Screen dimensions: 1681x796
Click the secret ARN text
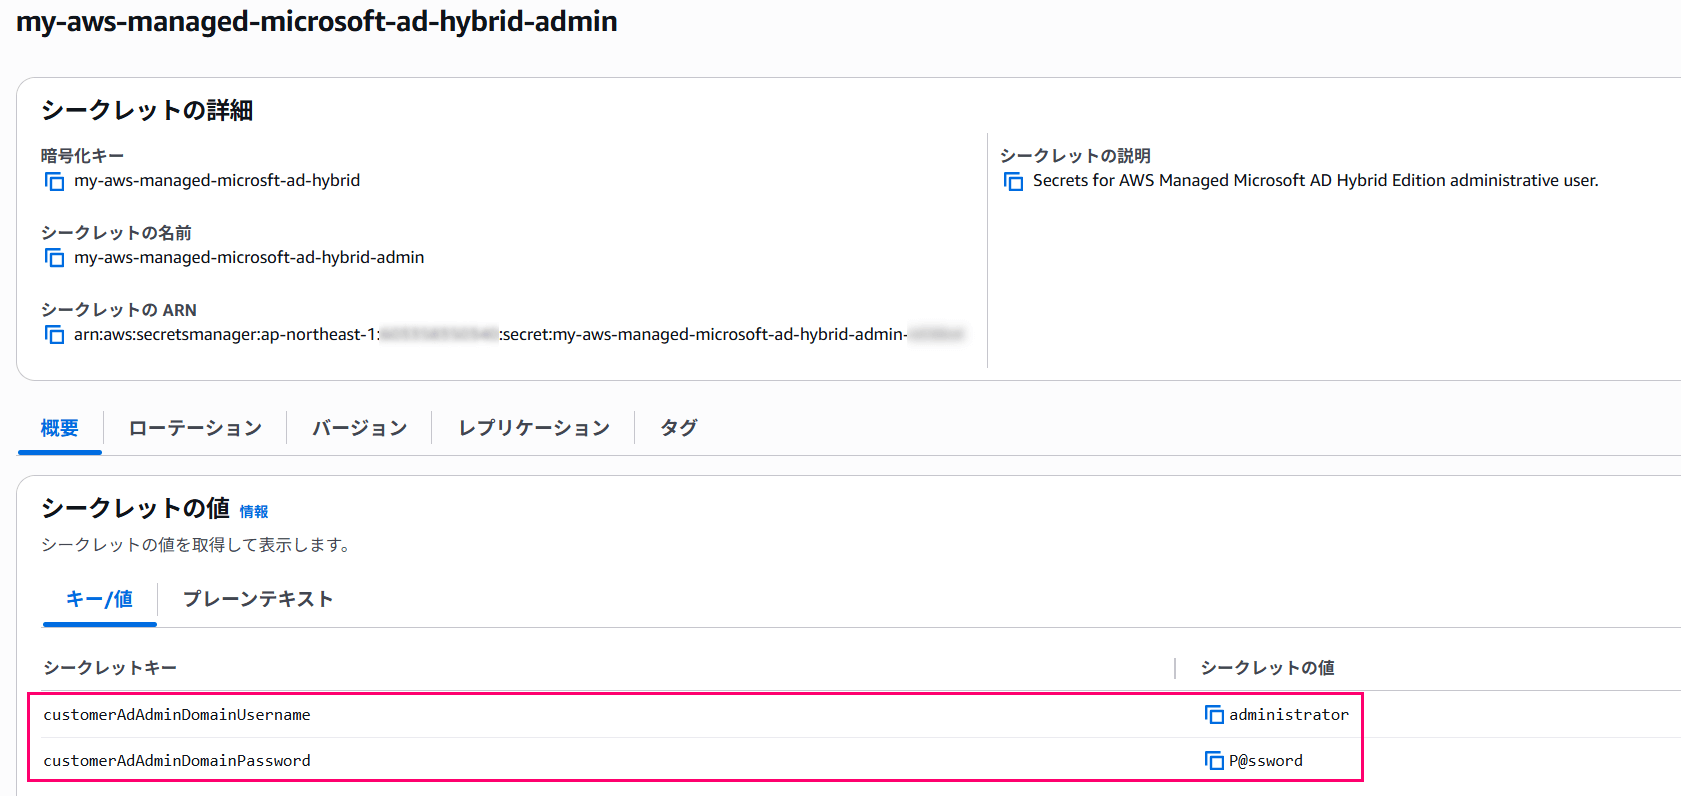(x=519, y=335)
